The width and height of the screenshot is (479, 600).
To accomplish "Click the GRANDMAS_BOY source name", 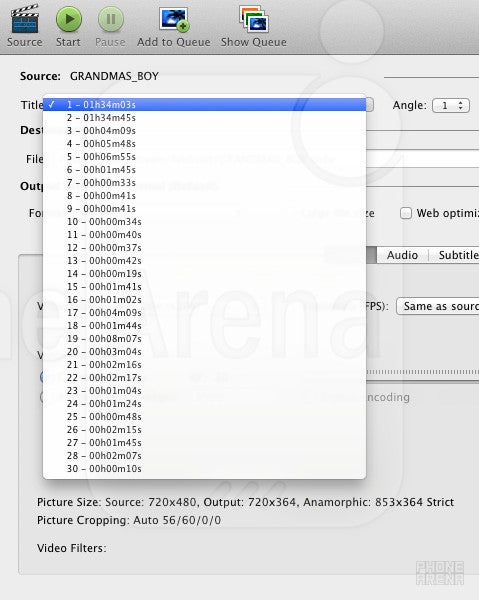I will (114, 76).
